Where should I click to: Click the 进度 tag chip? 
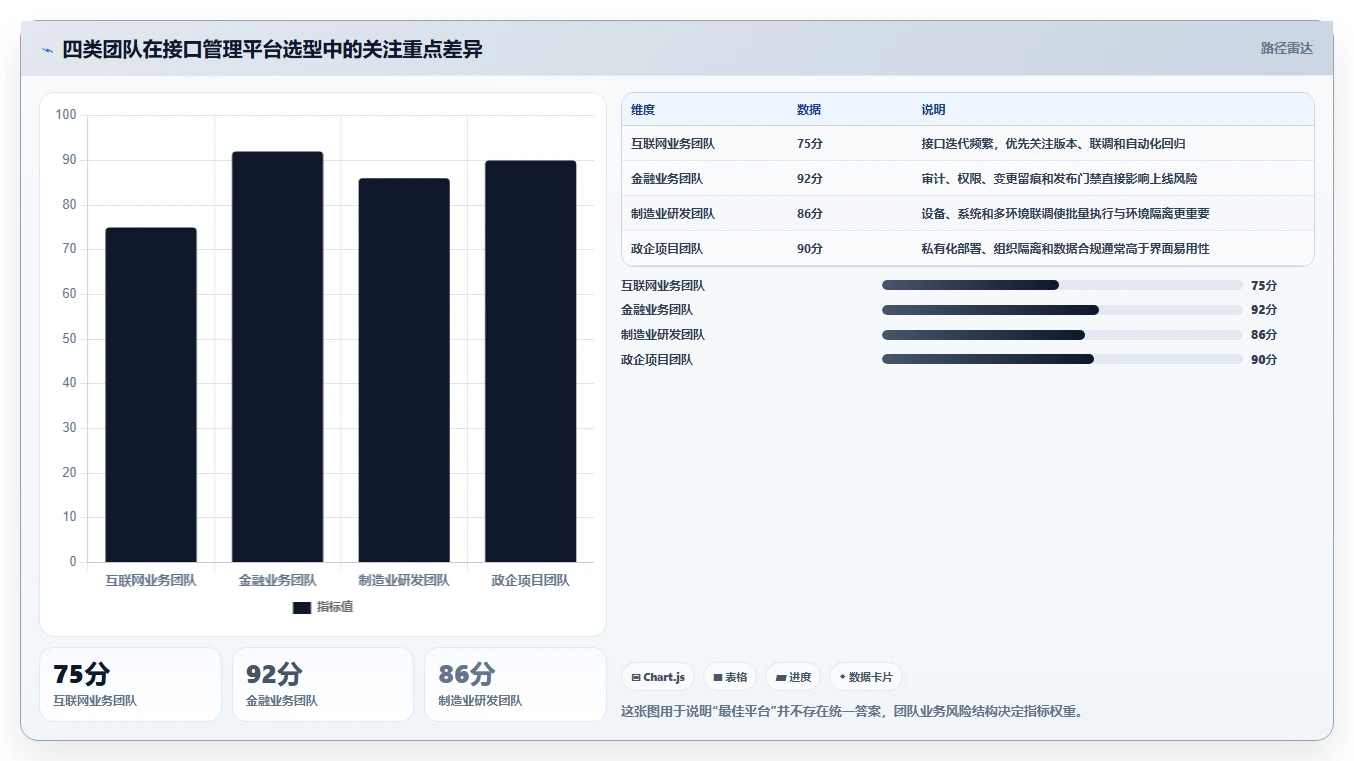point(793,677)
